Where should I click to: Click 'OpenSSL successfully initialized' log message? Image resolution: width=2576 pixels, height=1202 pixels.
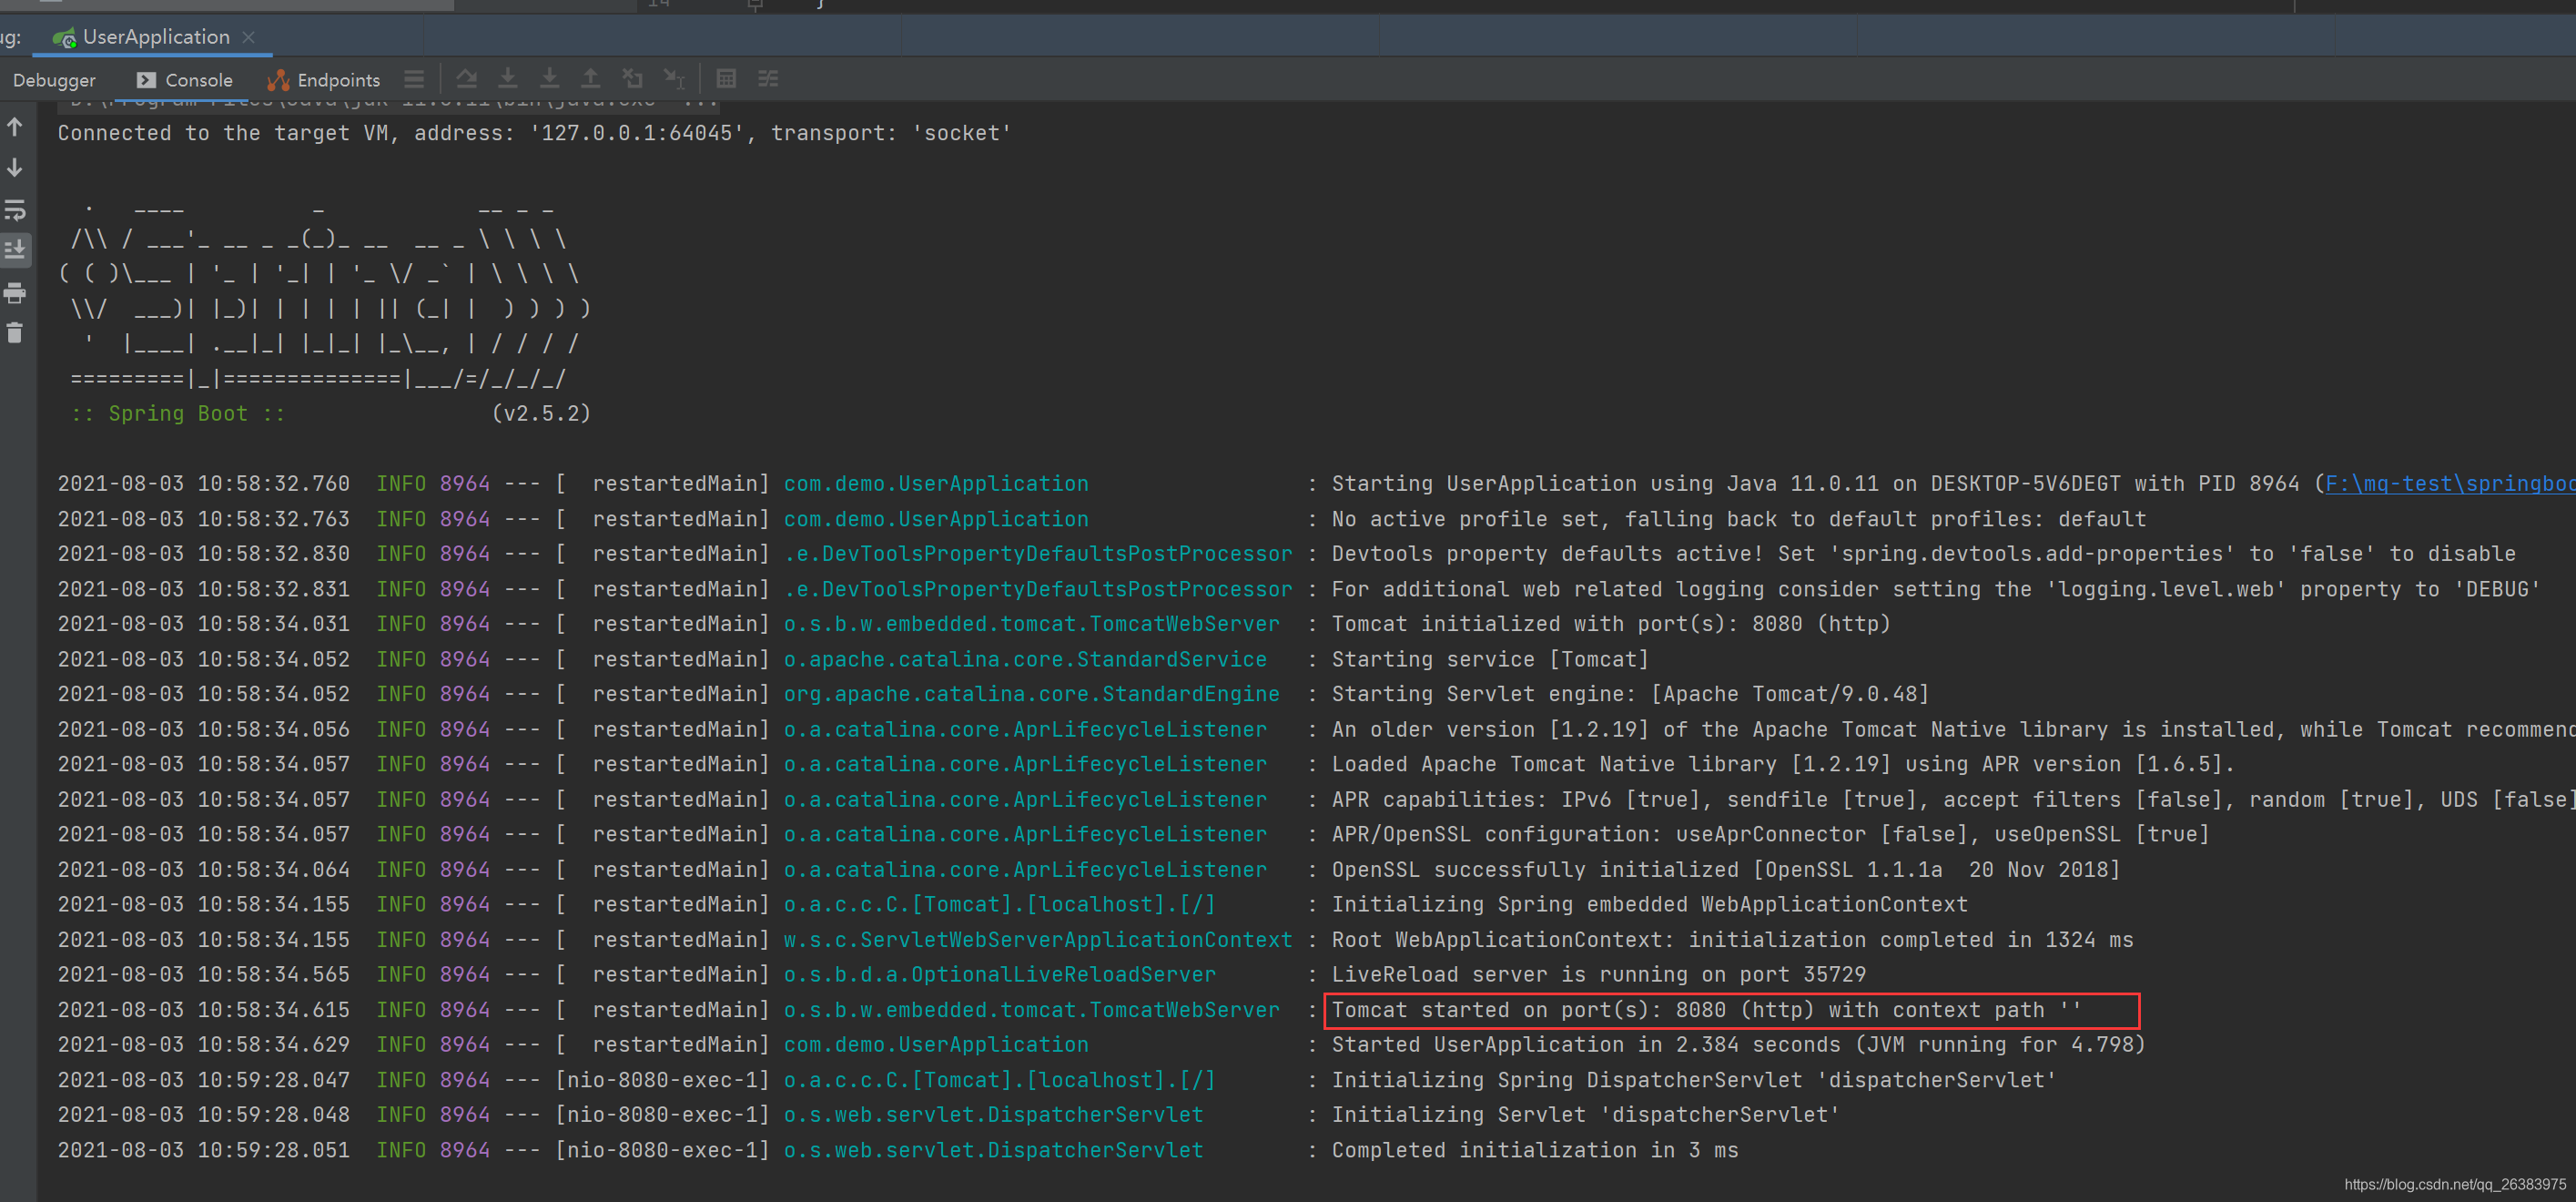click(x=1726, y=870)
